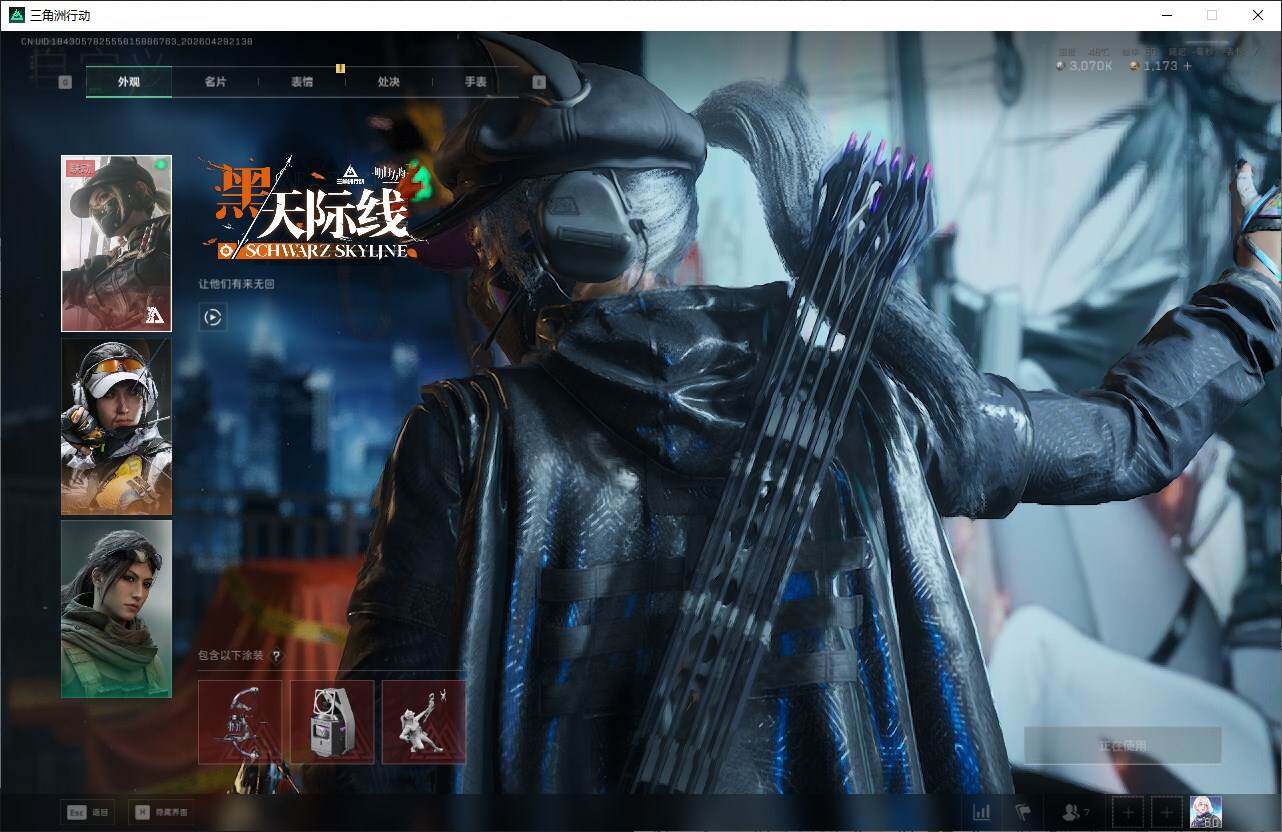Click the UID text at top left
The height and width of the screenshot is (832, 1282).
click(x=137, y=42)
